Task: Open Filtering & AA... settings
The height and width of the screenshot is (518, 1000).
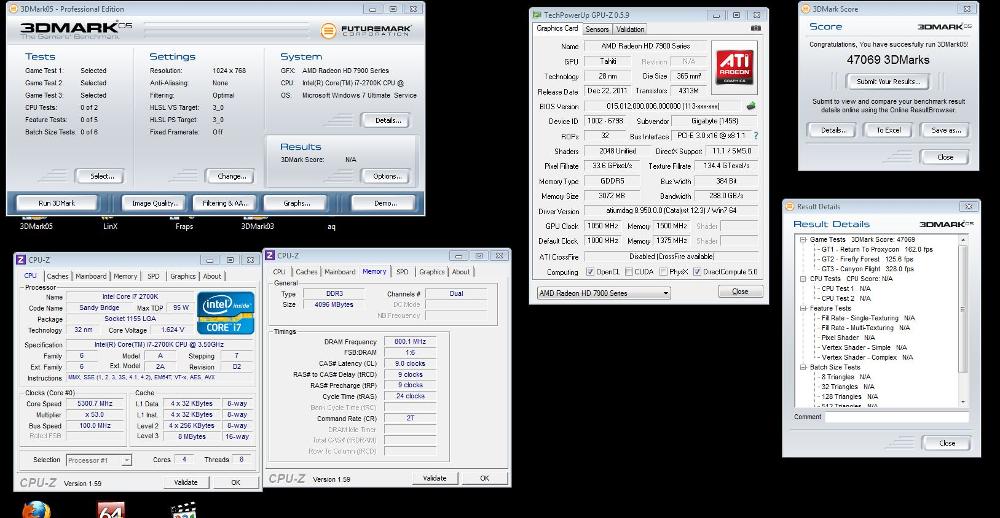Action: pos(224,203)
